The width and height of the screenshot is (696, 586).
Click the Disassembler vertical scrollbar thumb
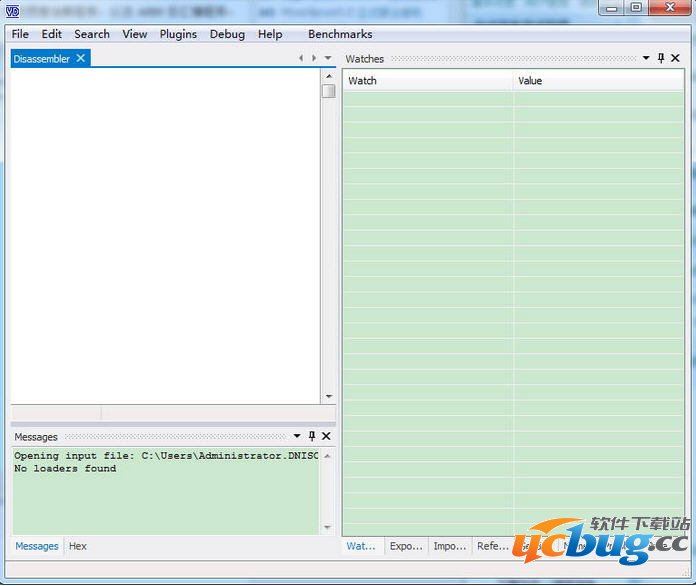[328, 91]
